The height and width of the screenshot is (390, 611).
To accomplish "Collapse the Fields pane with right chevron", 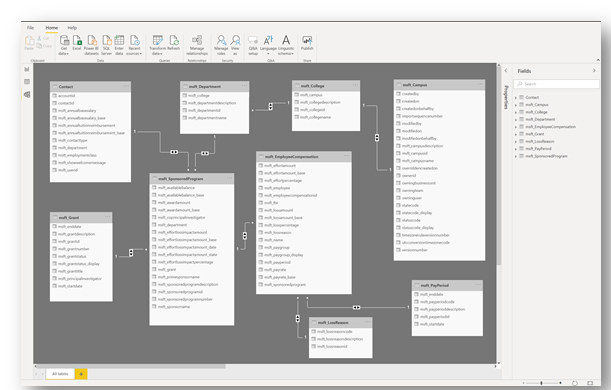I will [x=594, y=71].
